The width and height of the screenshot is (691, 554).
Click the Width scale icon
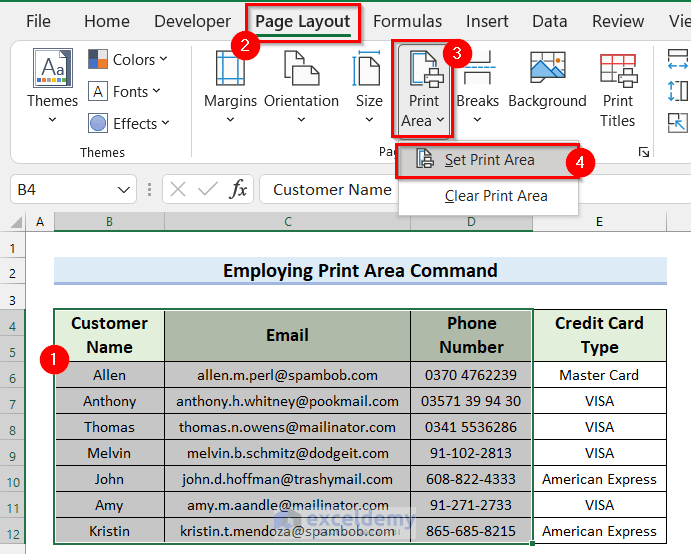point(678,59)
